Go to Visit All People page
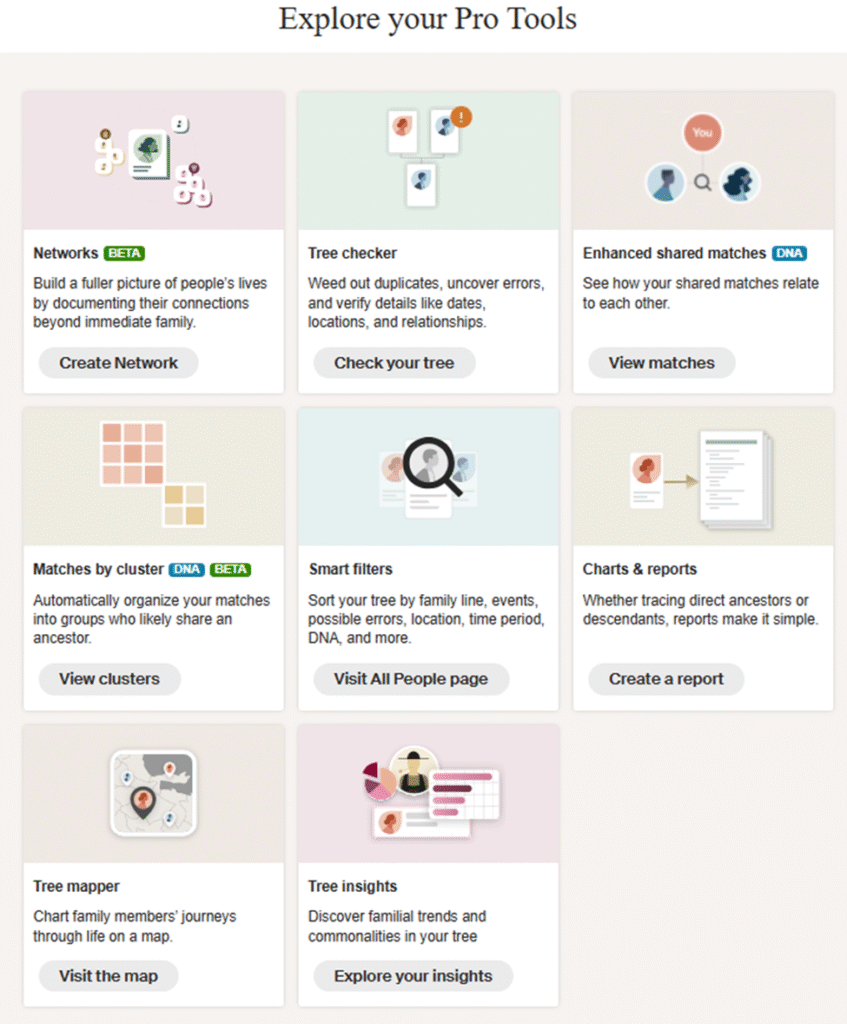 click(x=411, y=679)
